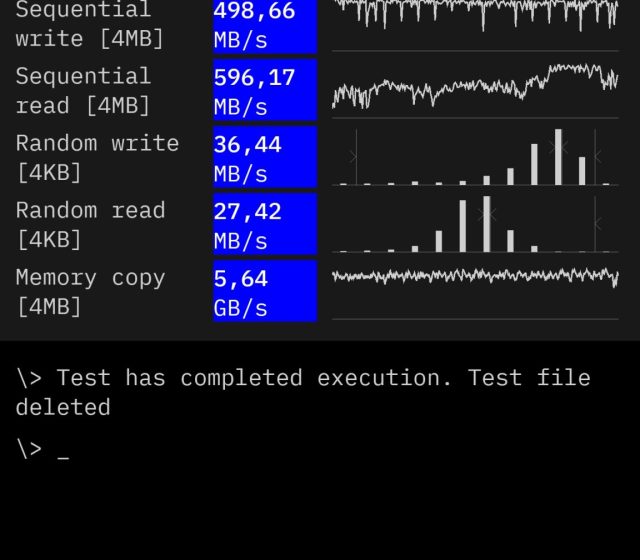Viewport: 640px width, 560px height.
Task: Select the 498,66 MB/s result box
Action: (x=264, y=26)
